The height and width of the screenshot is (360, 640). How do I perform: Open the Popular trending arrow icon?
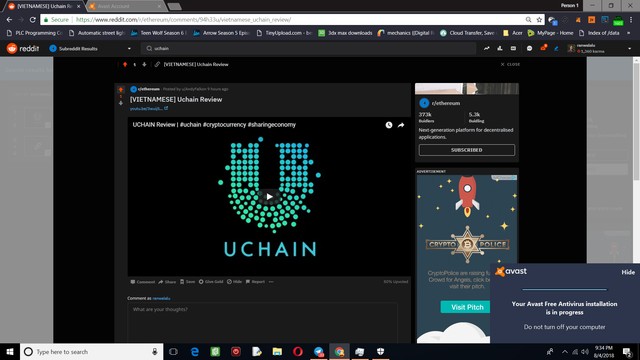(487, 49)
